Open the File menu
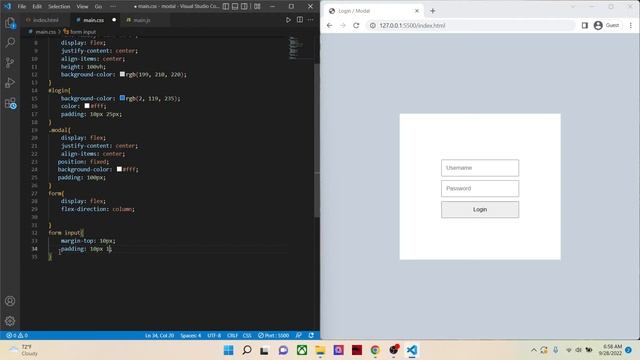Viewport: 640px width, 360px height. pos(22,7)
